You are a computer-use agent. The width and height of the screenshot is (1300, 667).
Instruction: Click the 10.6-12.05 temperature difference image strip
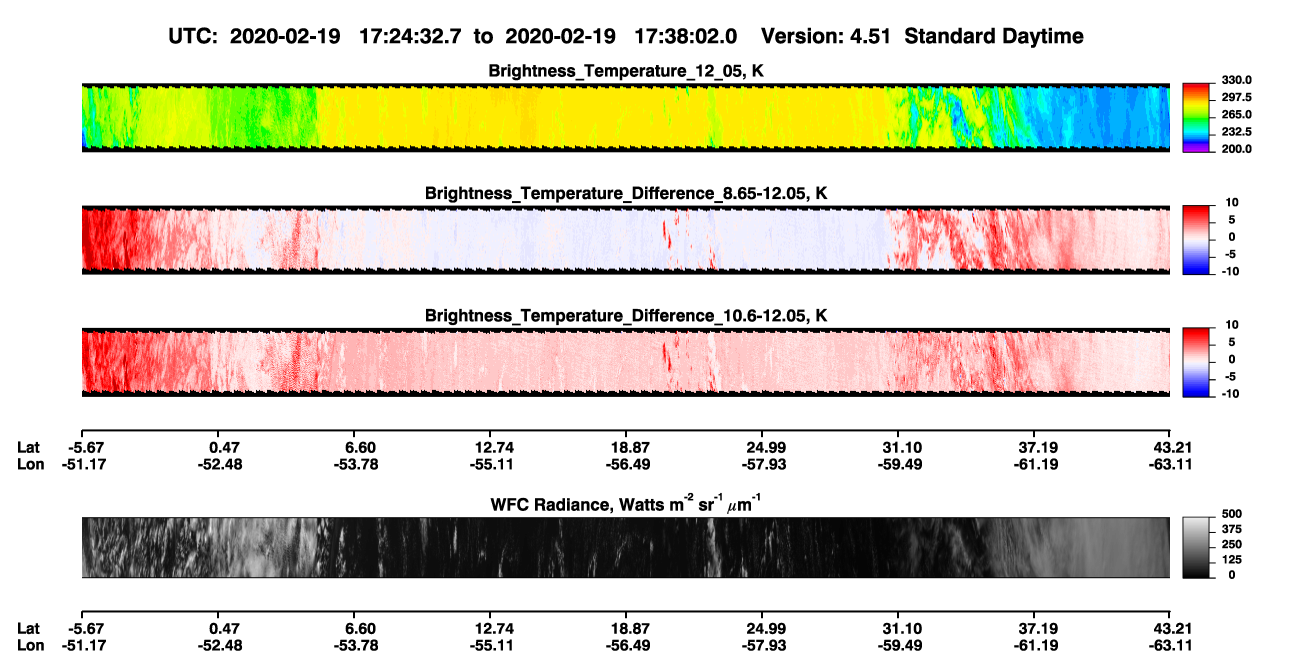coord(625,362)
